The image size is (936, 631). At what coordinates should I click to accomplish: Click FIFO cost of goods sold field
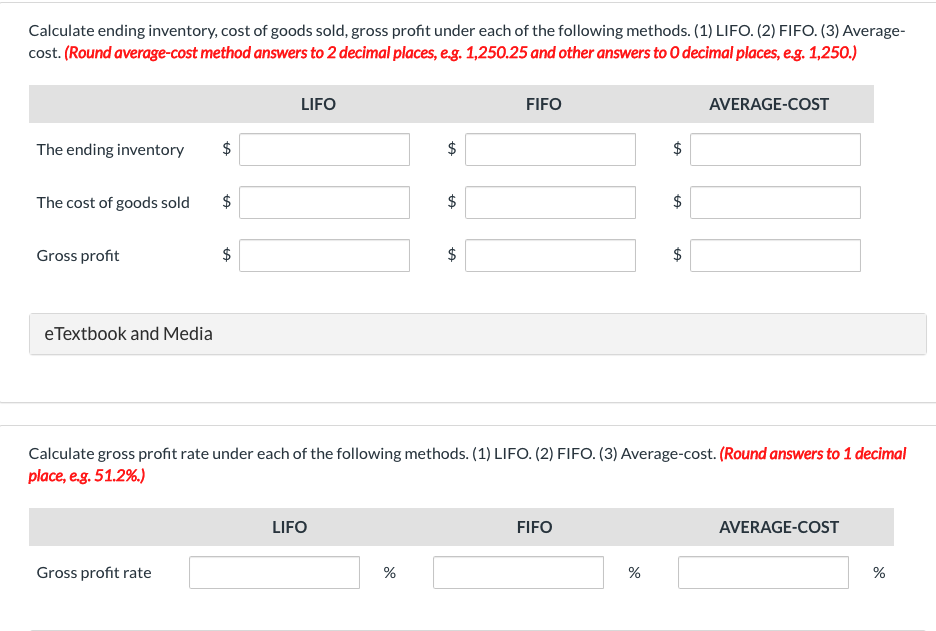[550, 202]
